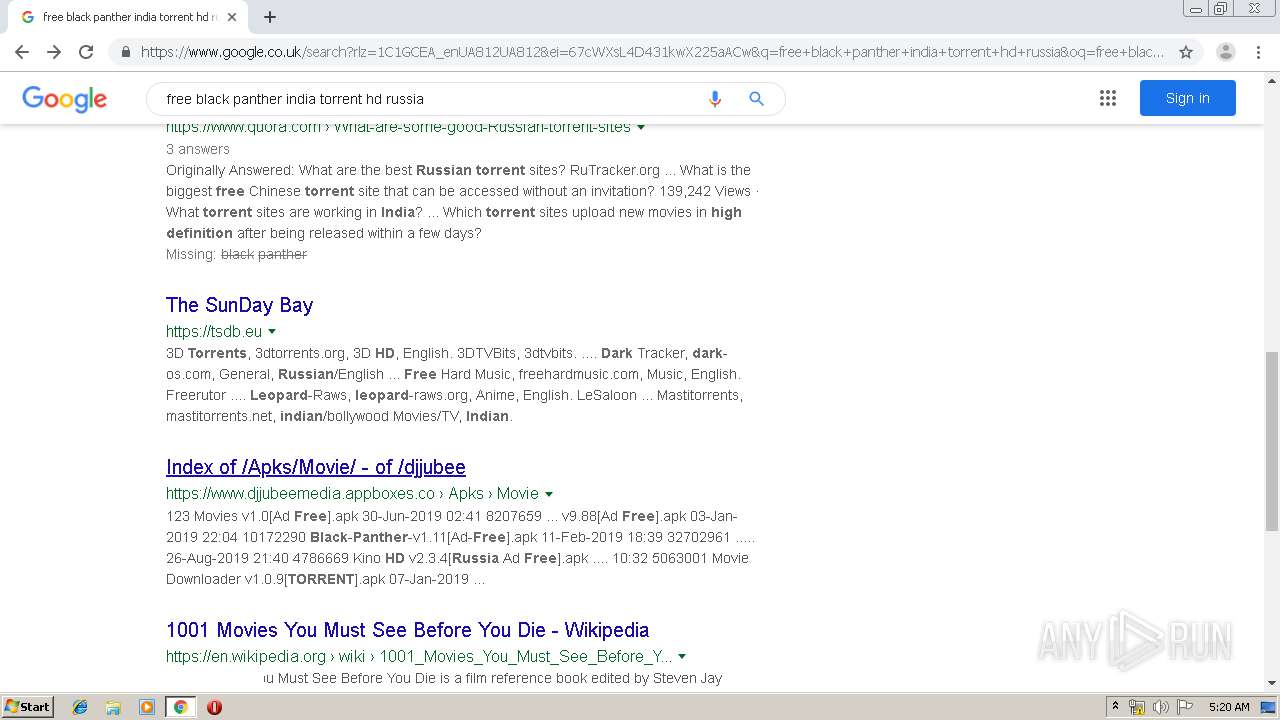The width and height of the screenshot is (1280, 720).
Task: Click the Action Center flag icon
Action: point(1184,707)
